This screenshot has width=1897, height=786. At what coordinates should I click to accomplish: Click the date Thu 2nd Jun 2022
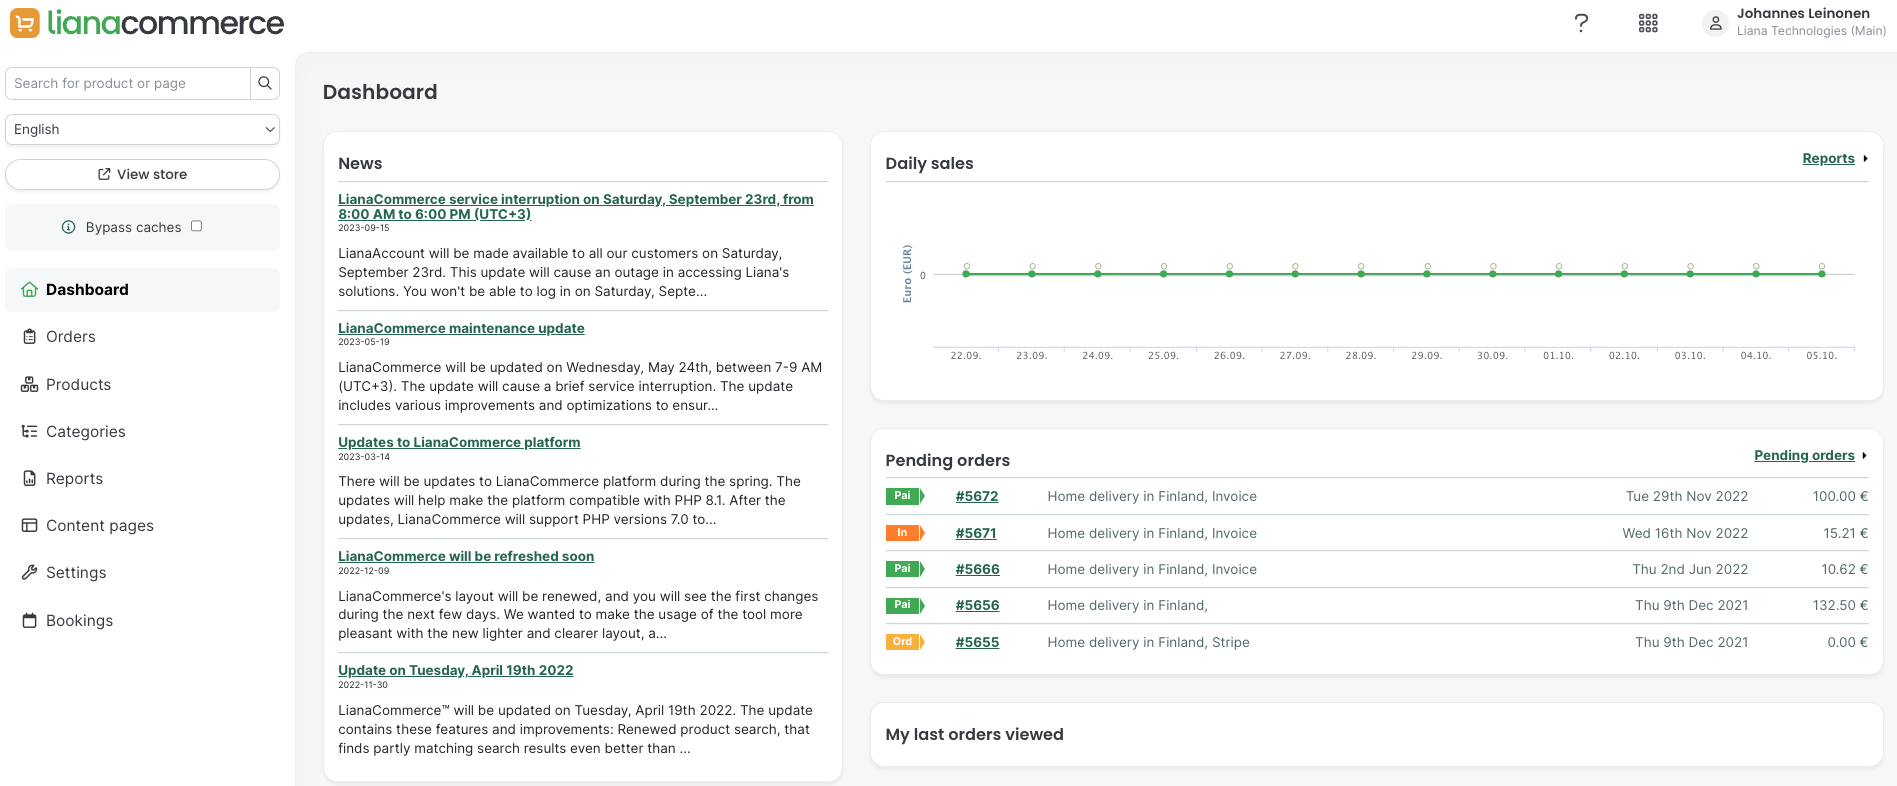(x=1690, y=569)
